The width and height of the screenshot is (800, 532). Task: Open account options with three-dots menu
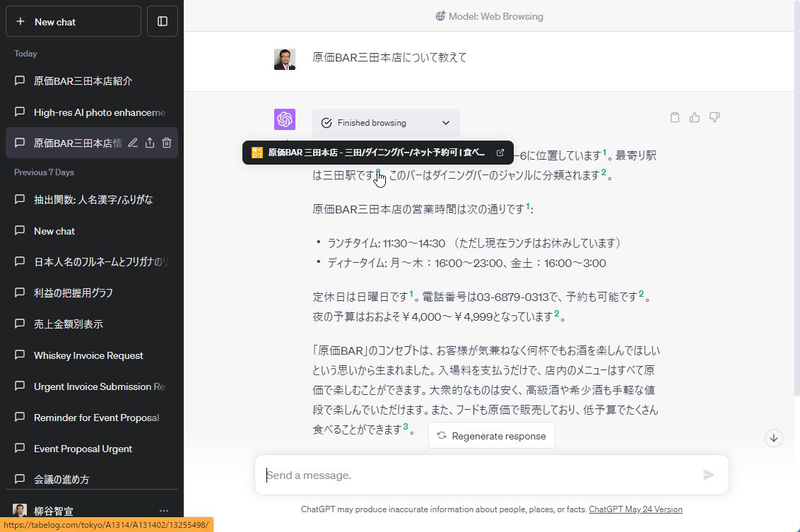(164, 511)
